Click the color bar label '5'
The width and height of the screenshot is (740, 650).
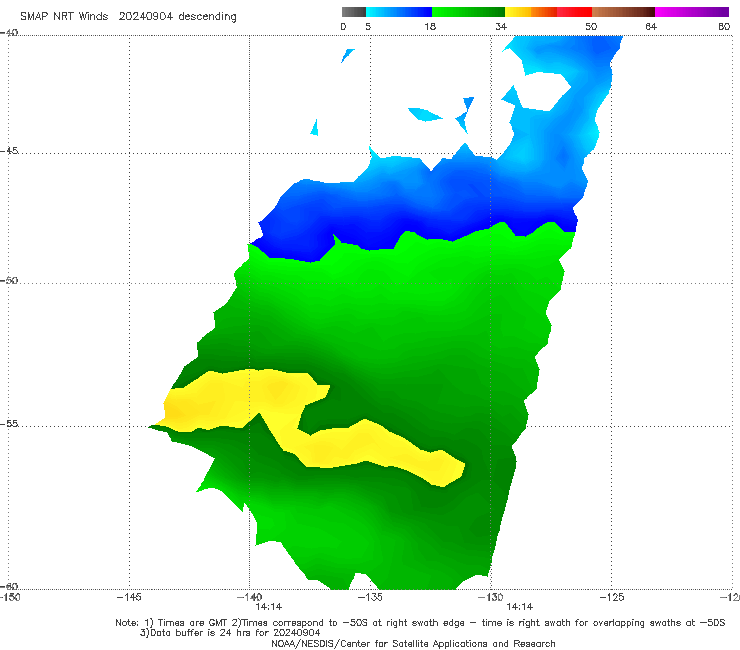click(x=368, y=26)
